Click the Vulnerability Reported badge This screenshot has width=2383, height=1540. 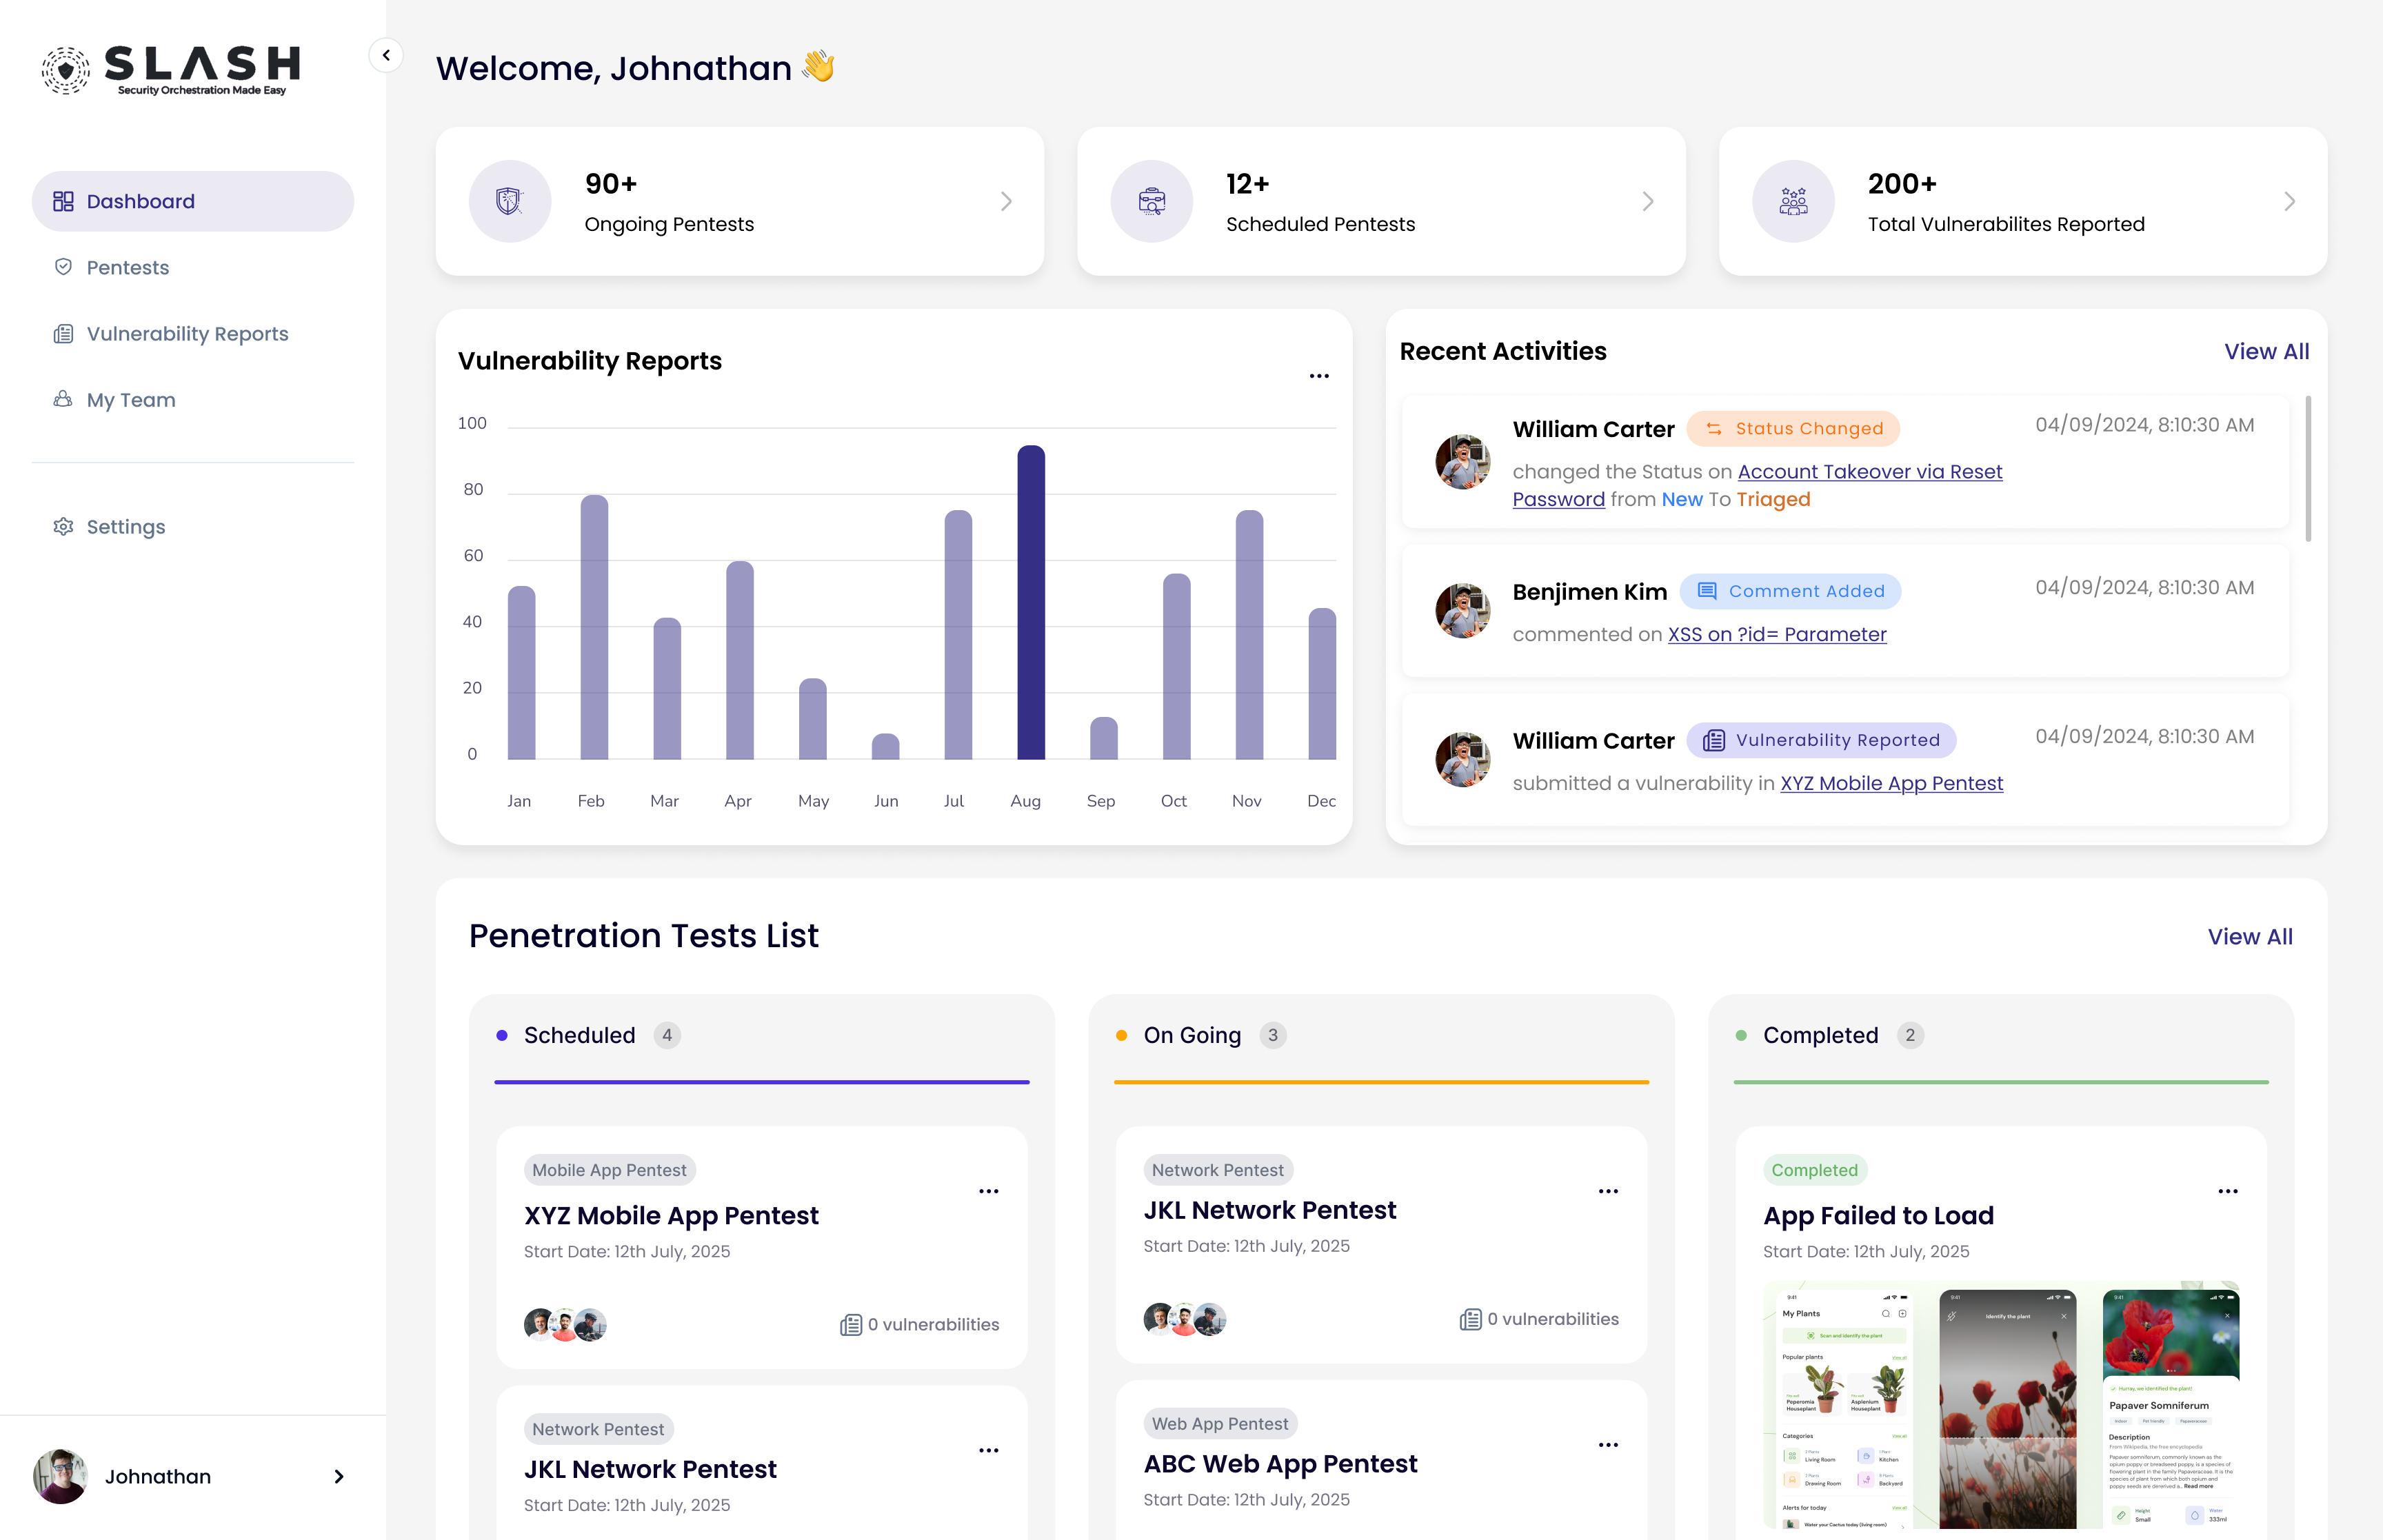(1821, 740)
